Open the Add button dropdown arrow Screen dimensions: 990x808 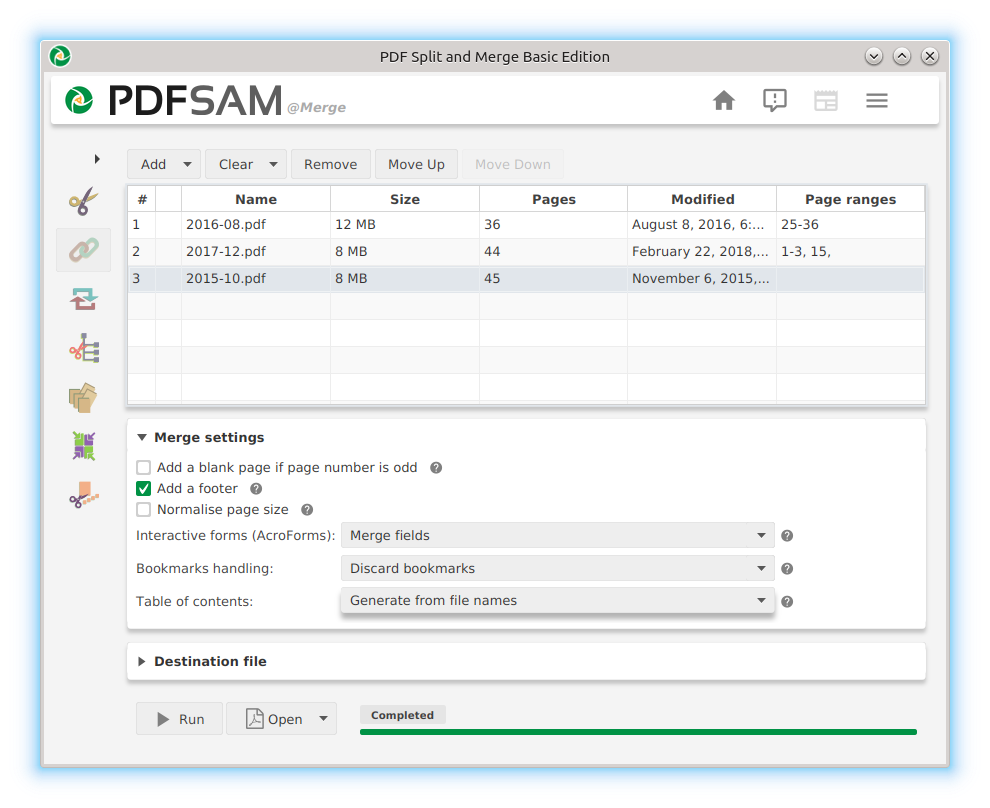(187, 164)
